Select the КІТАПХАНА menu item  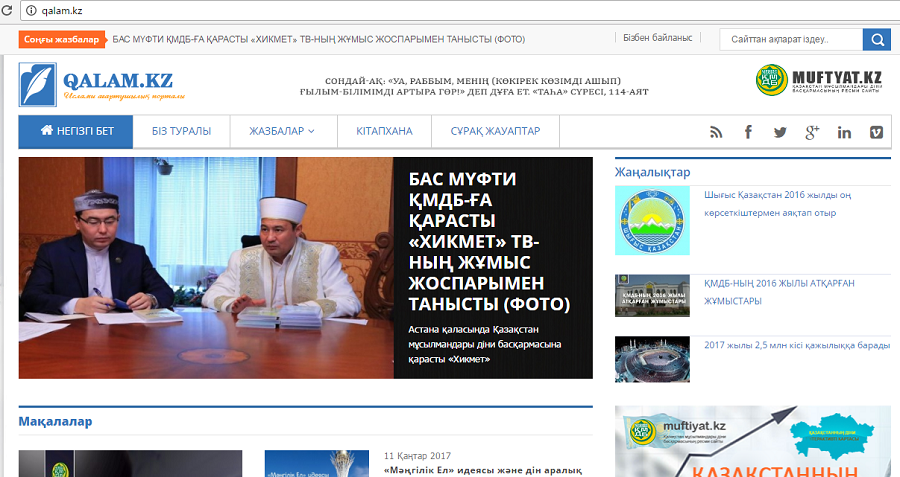coord(384,131)
